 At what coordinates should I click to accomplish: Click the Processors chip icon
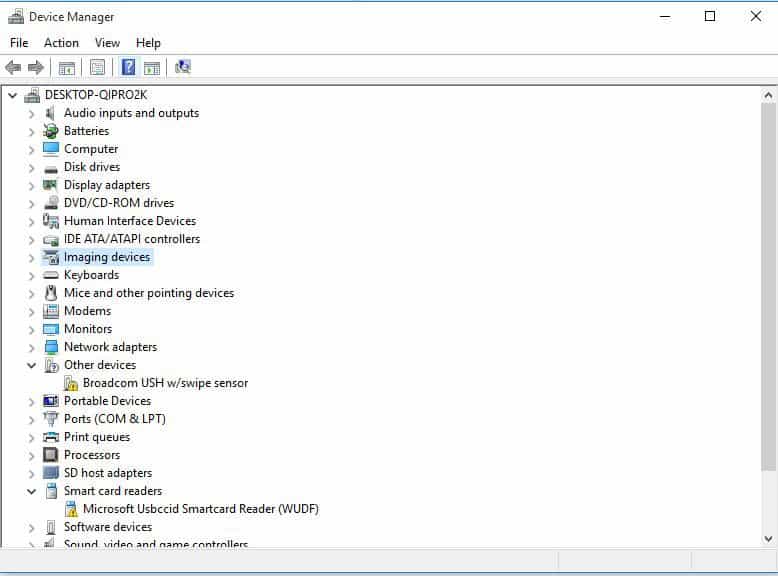coord(51,455)
